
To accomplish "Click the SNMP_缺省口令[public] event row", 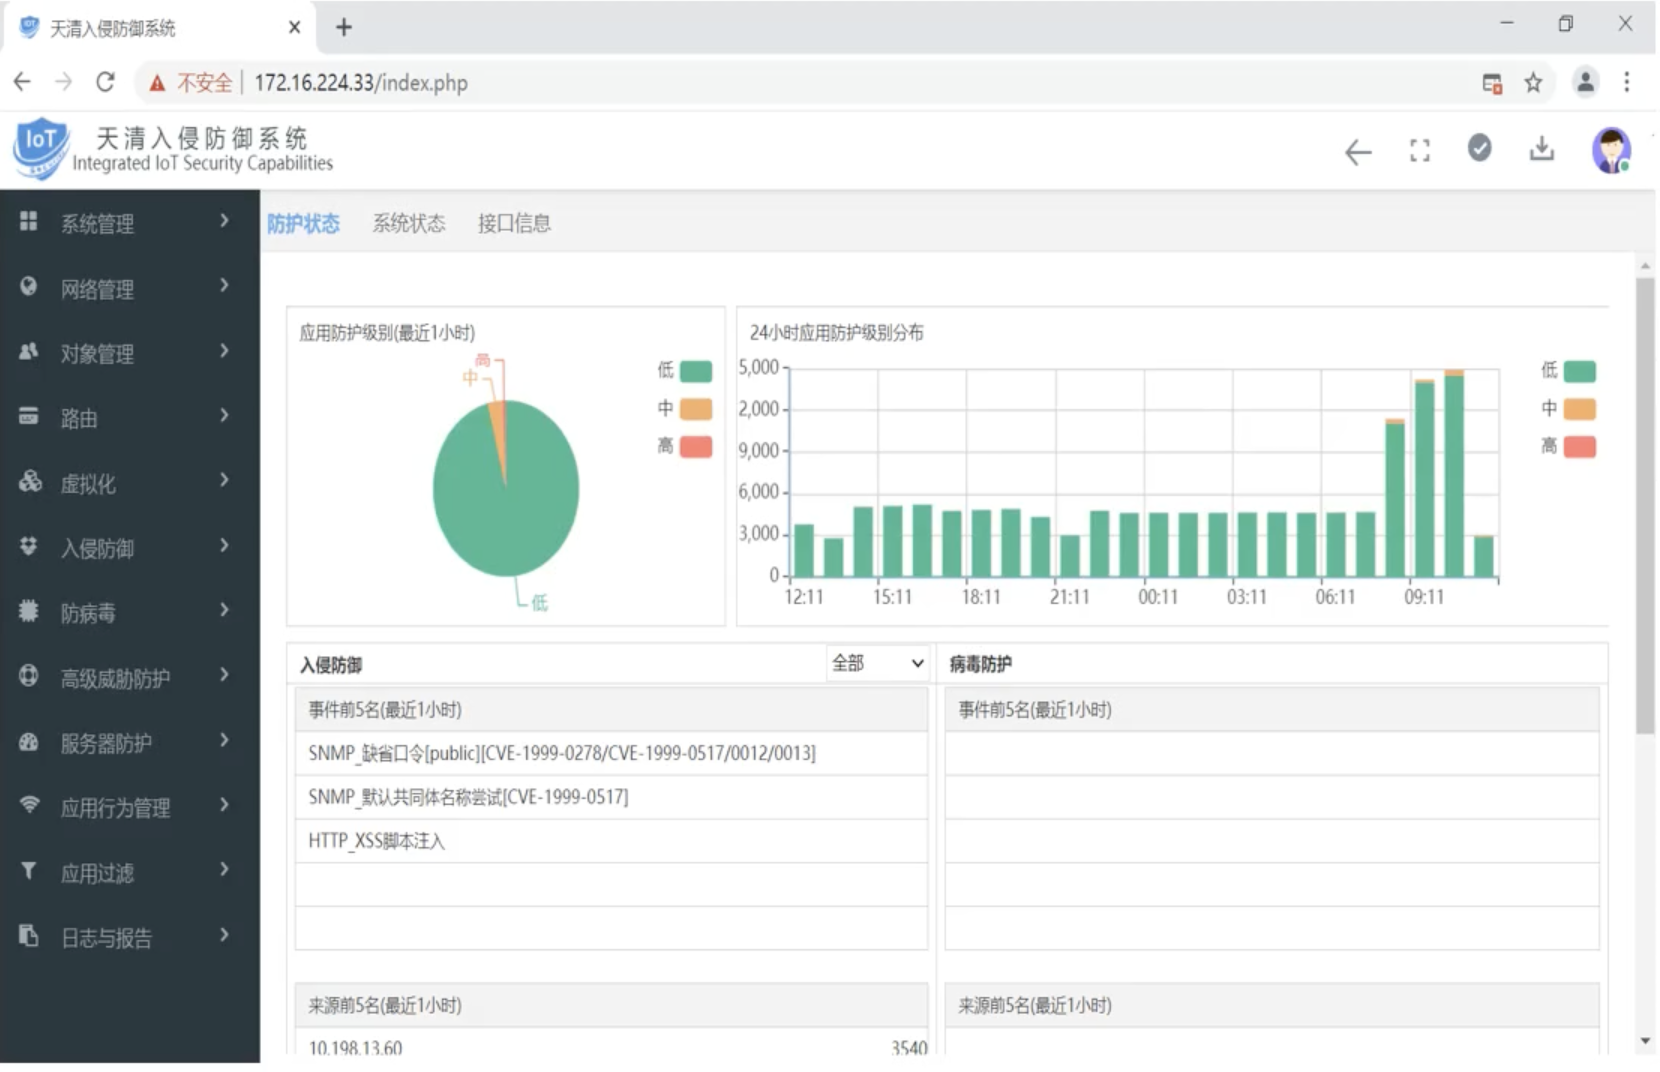I will [611, 753].
